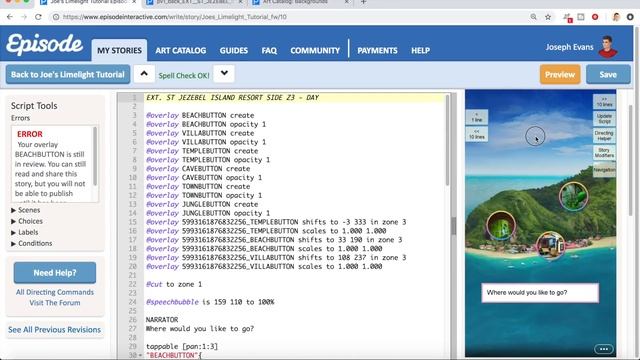Click the site info icon in address bar

tap(56, 17)
